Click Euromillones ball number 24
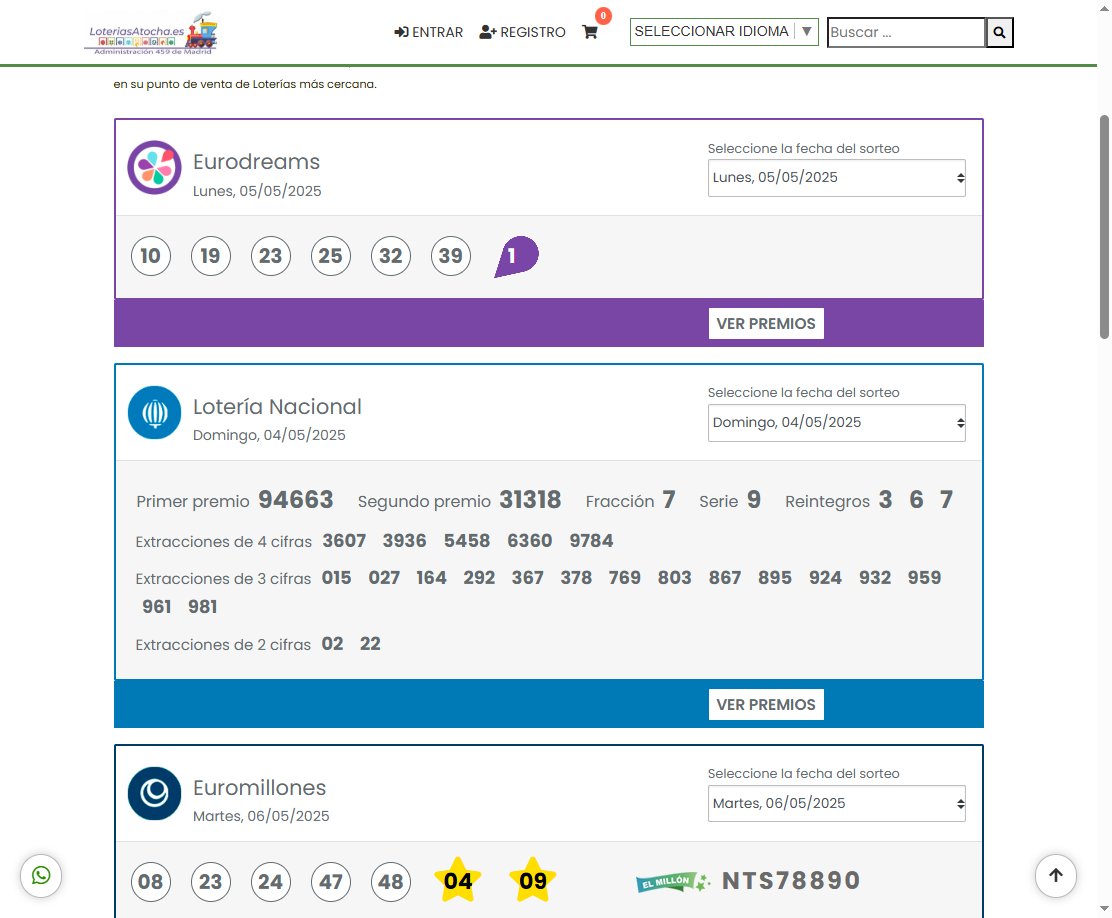Viewport: 1112px width, 918px height. tap(271, 882)
